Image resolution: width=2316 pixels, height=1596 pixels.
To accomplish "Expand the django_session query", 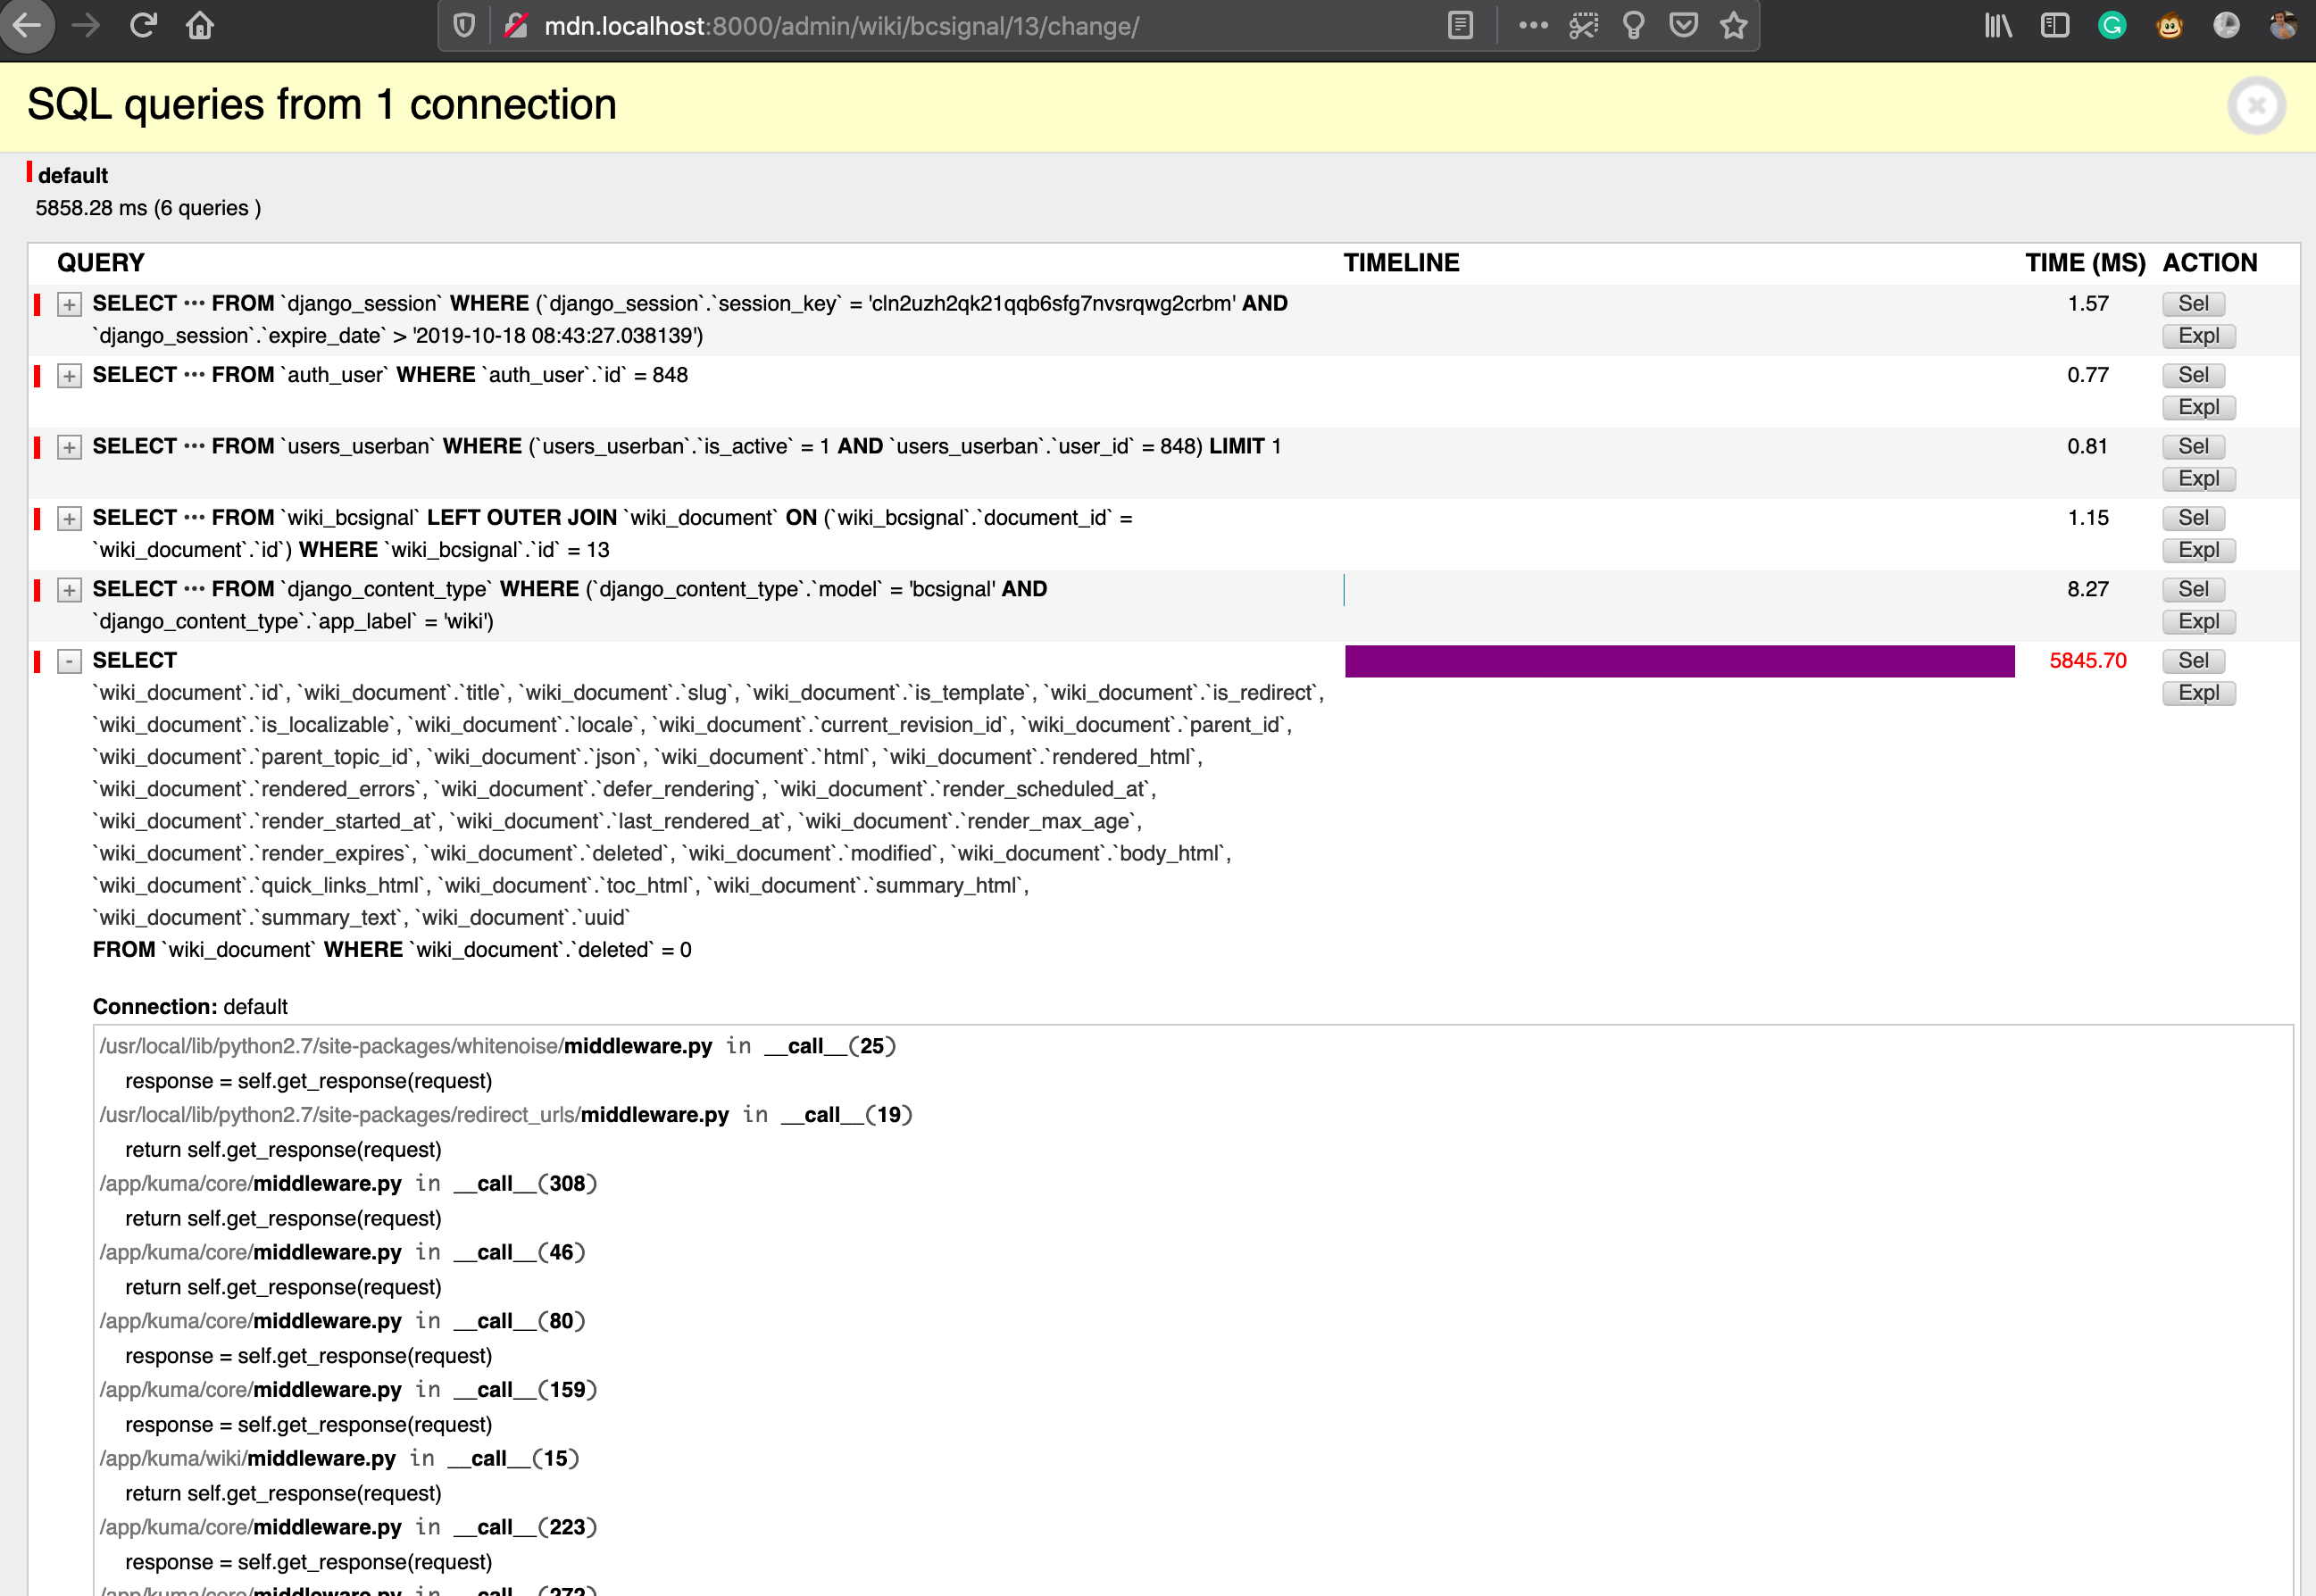I will click(x=69, y=304).
